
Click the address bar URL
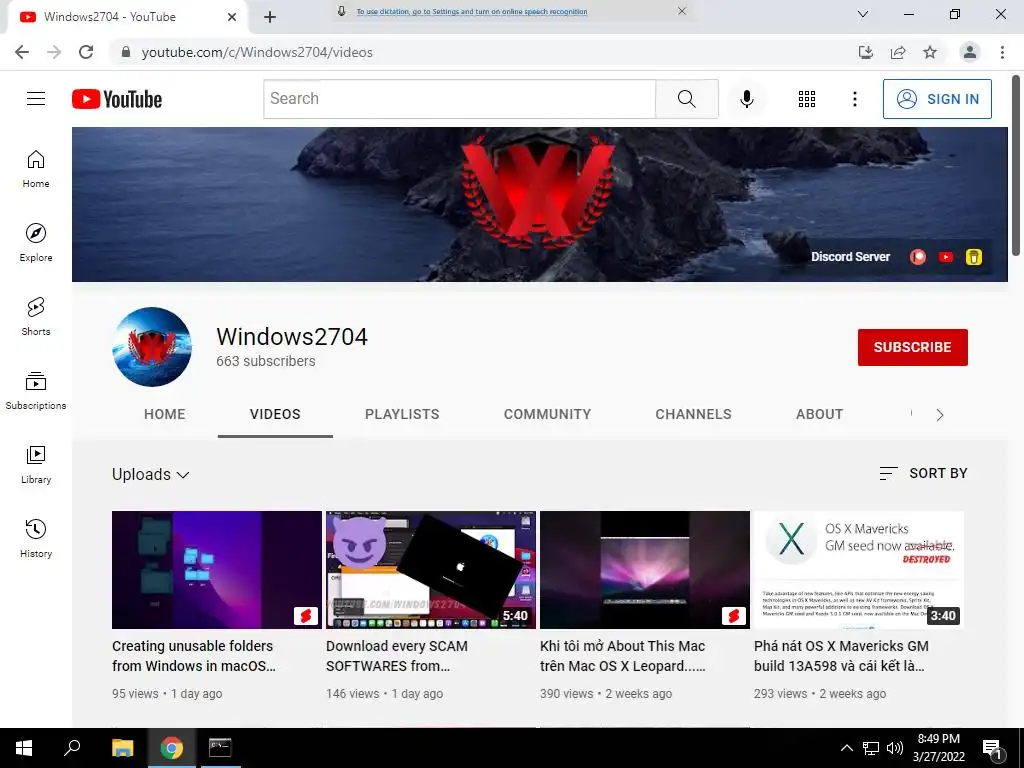tap(257, 52)
